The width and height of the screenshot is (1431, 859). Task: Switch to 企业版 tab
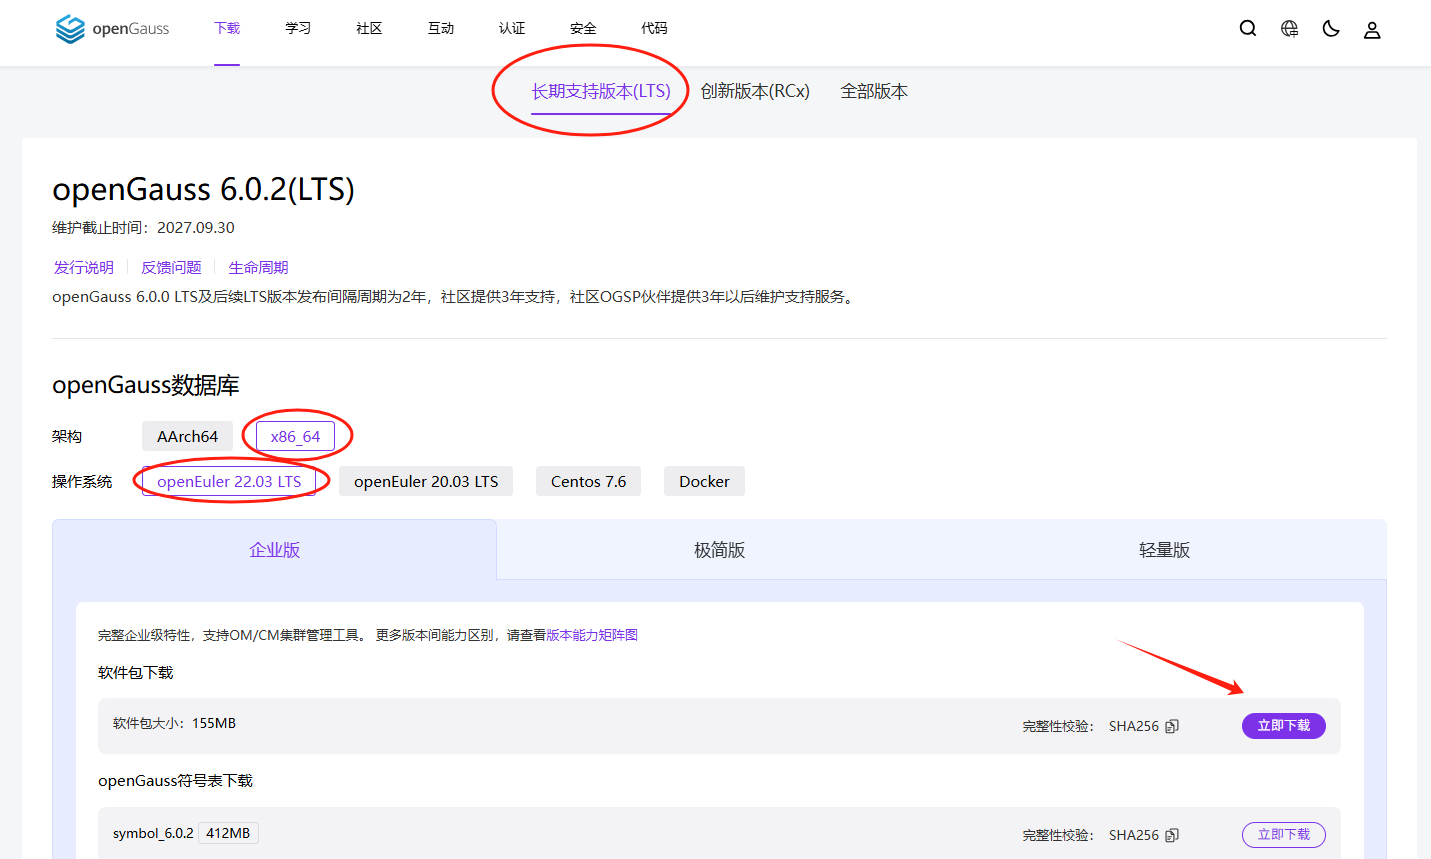coord(274,550)
